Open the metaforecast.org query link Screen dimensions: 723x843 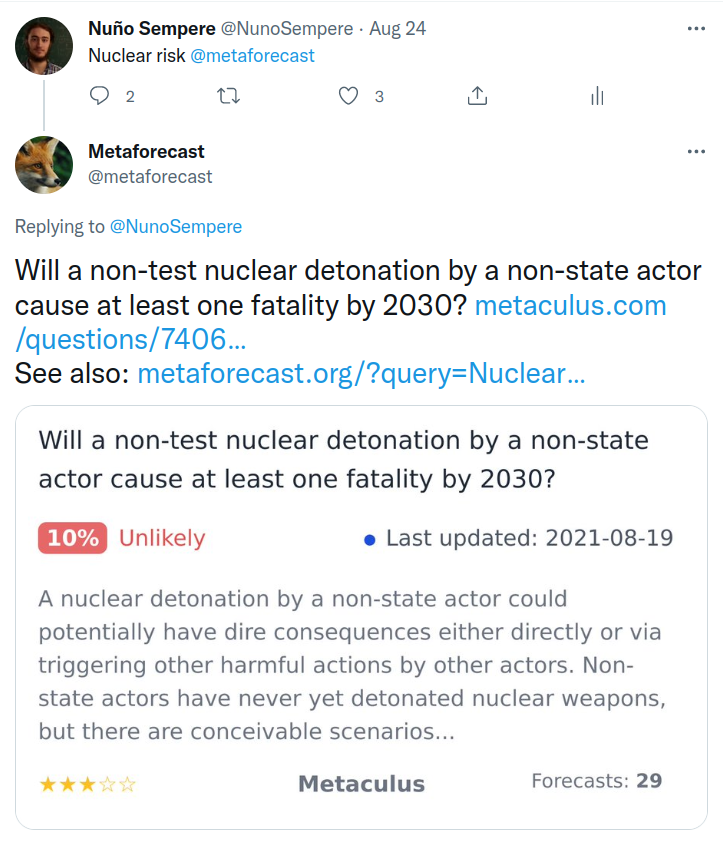[x=360, y=375]
